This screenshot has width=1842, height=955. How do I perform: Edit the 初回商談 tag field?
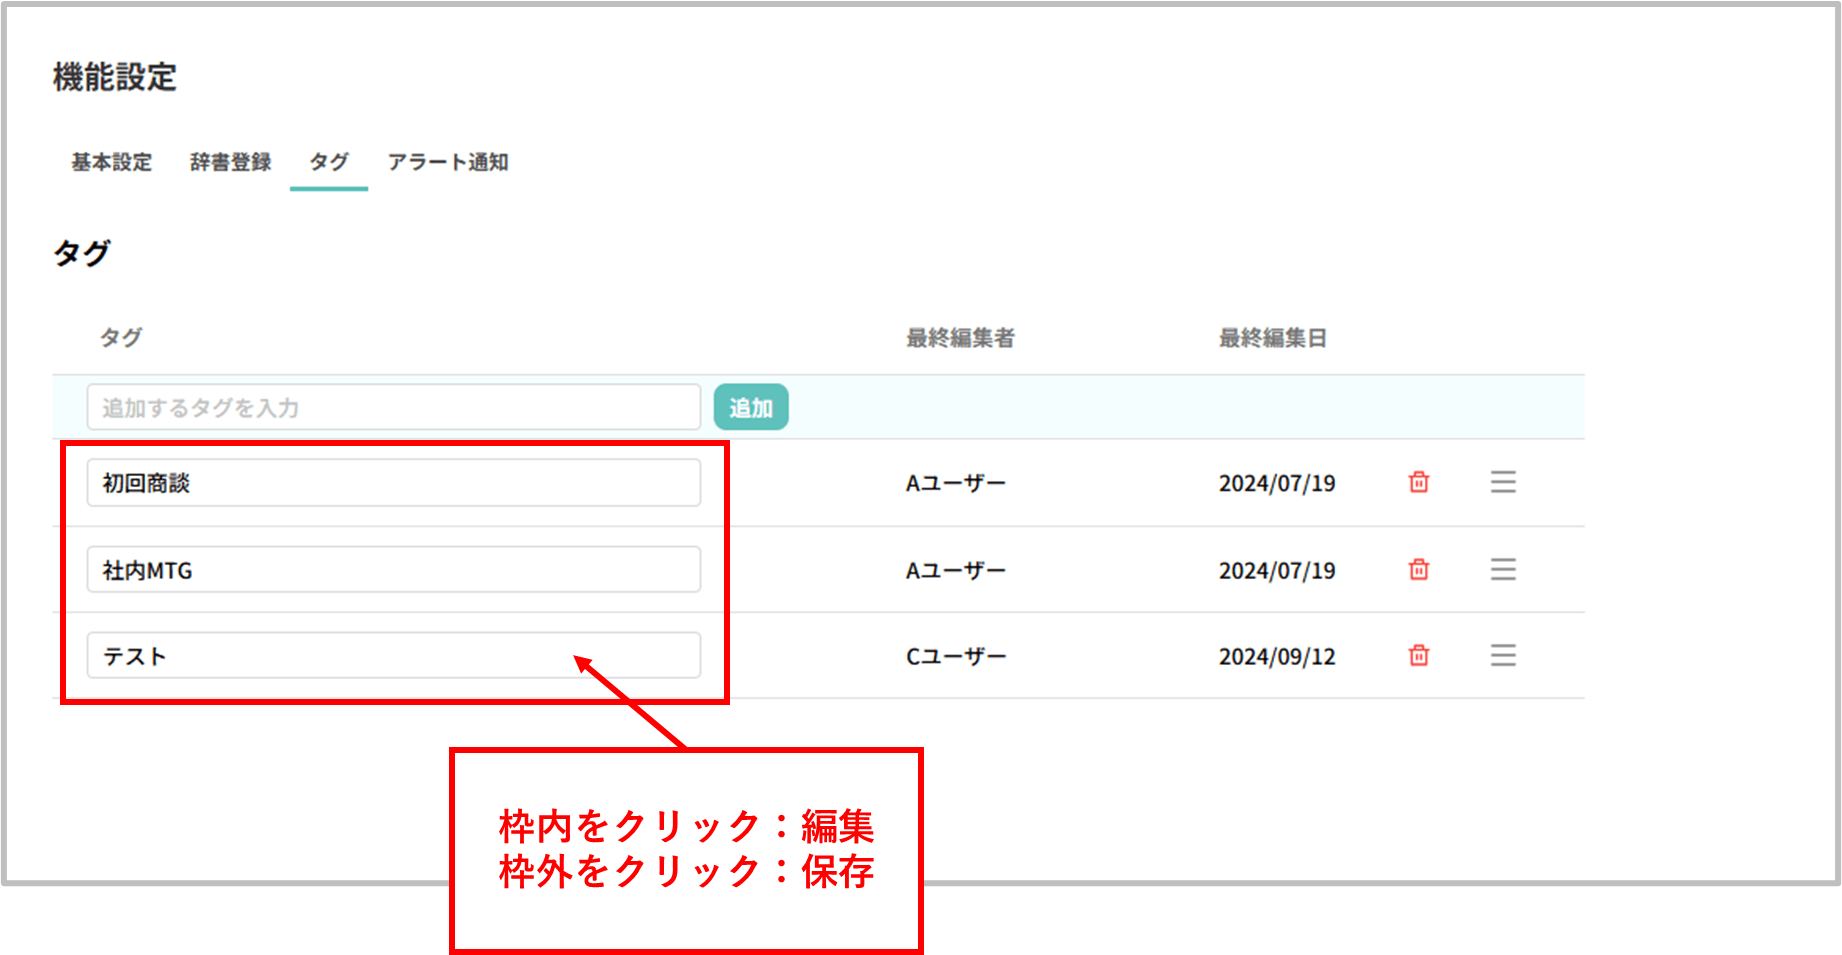click(x=394, y=483)
